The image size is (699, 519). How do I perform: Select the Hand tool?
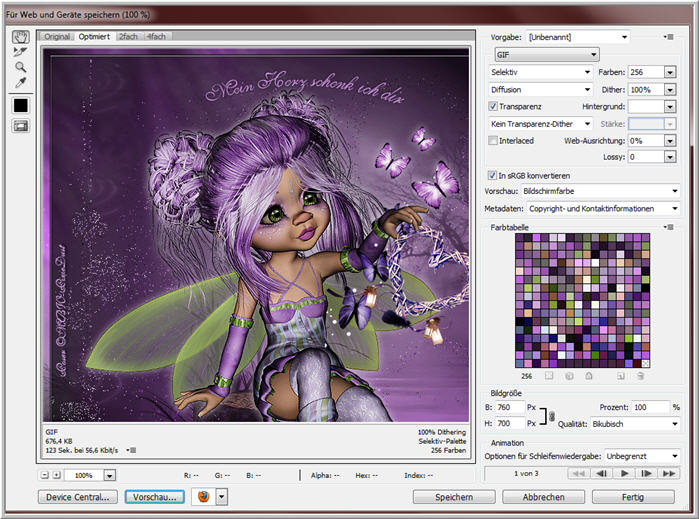click(x=21, y=37)
